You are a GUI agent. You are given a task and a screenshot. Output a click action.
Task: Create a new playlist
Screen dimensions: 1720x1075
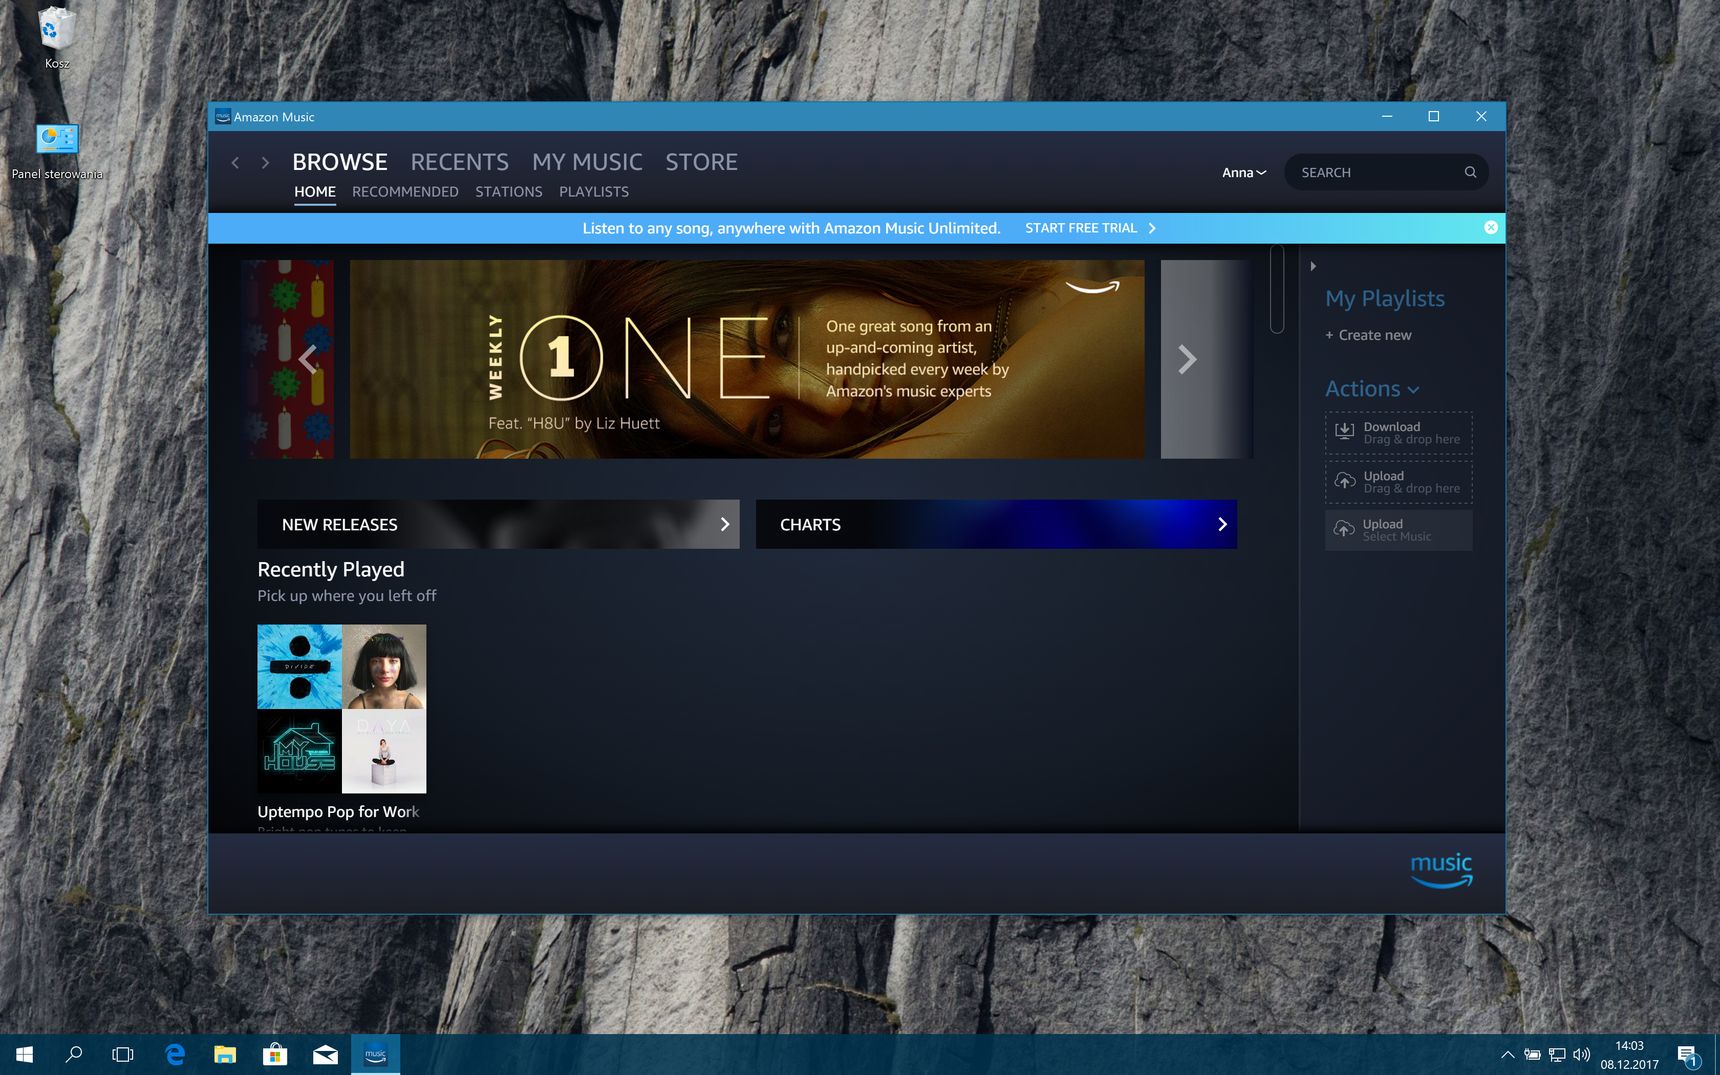pyautogui.click(x=1368, y=335)
